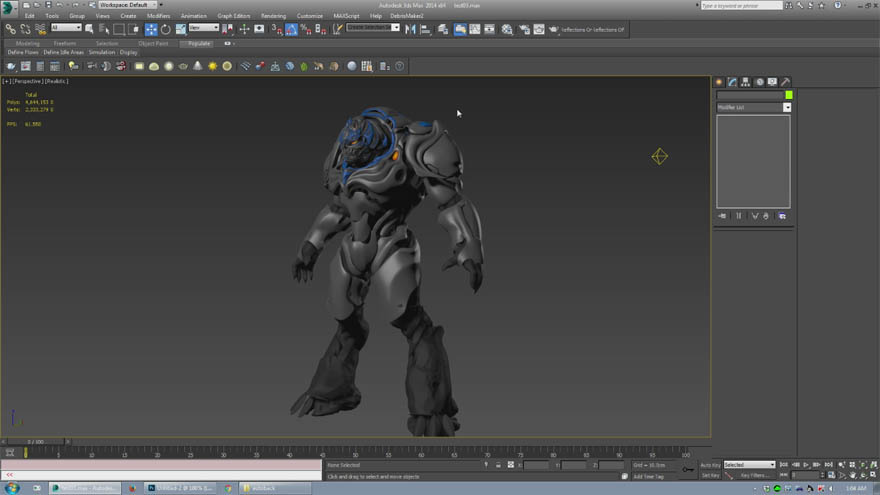Open the Render Setup dialog
The height and width of the screenshot is (495, 880).
pyautogui.click(x=524, y=29)
